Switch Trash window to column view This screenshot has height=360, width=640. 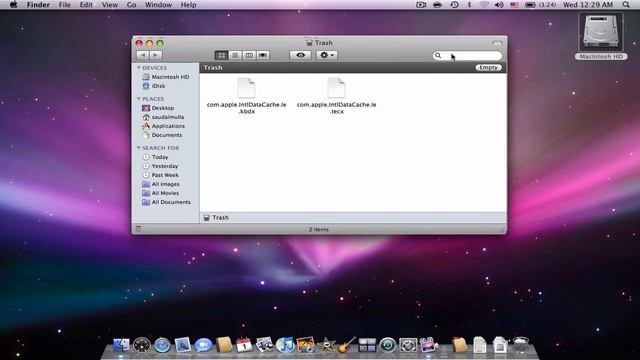(249, 55)
